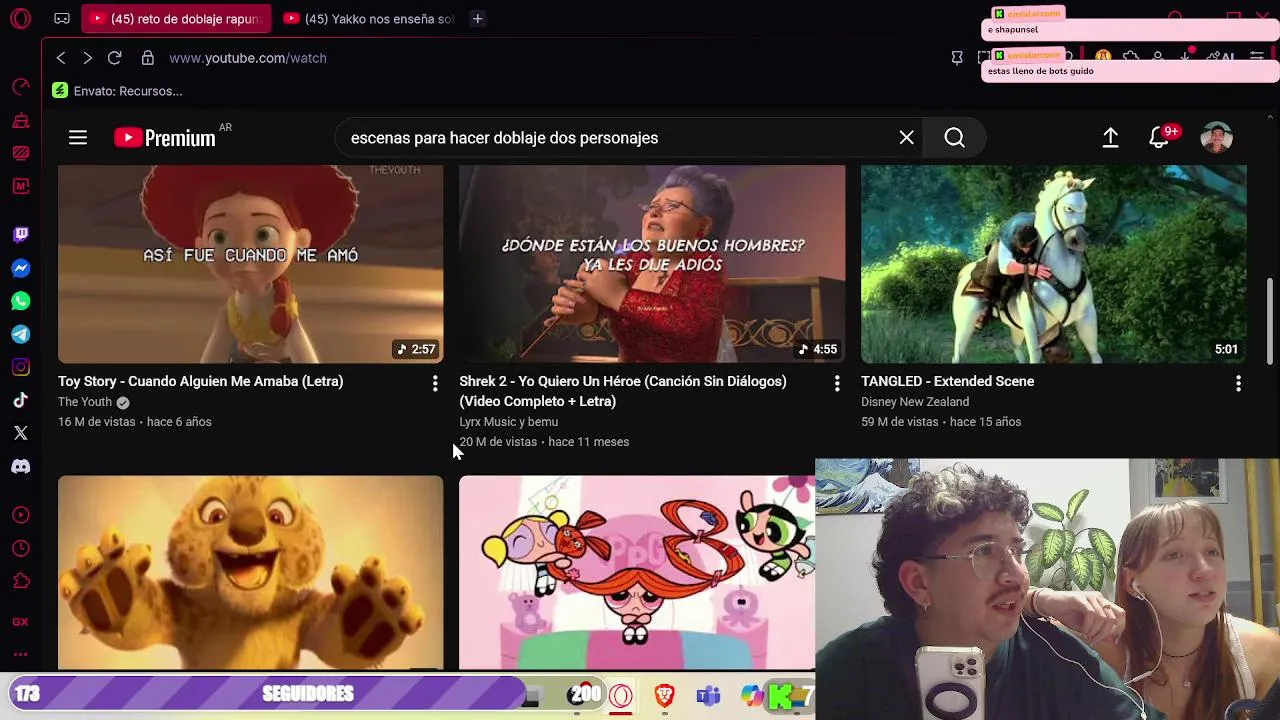Open Discord in the sidebar

click(x=21, y=466)
